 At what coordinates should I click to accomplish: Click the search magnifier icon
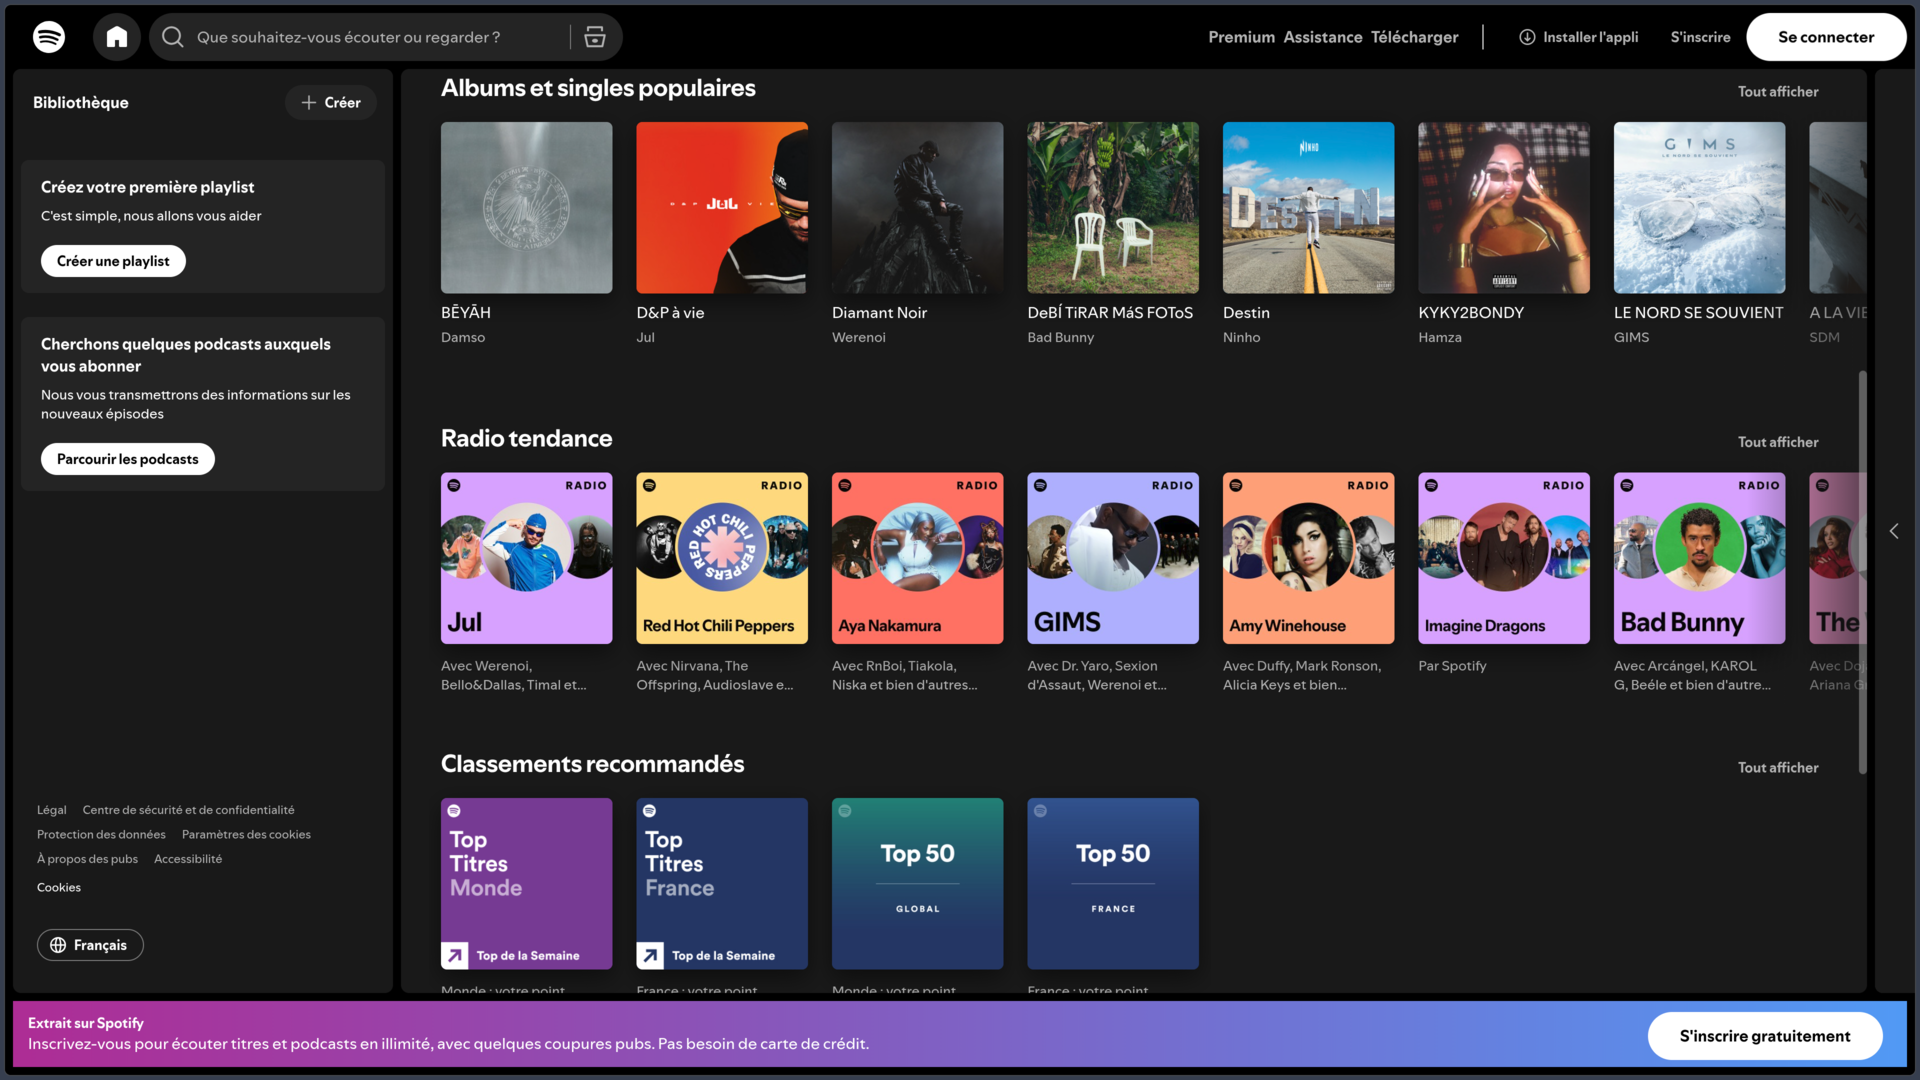[173, 37]
